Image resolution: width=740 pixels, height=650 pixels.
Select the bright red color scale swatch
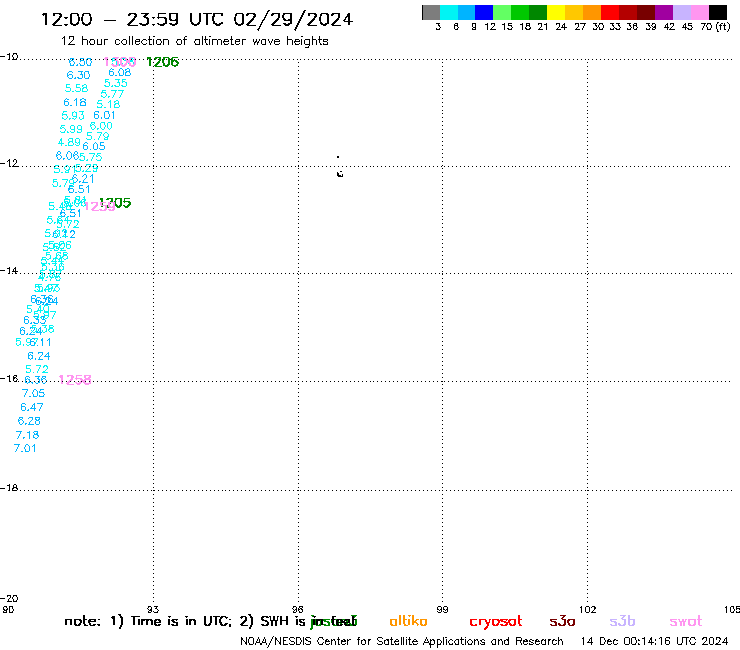click(x=610, y=13)
